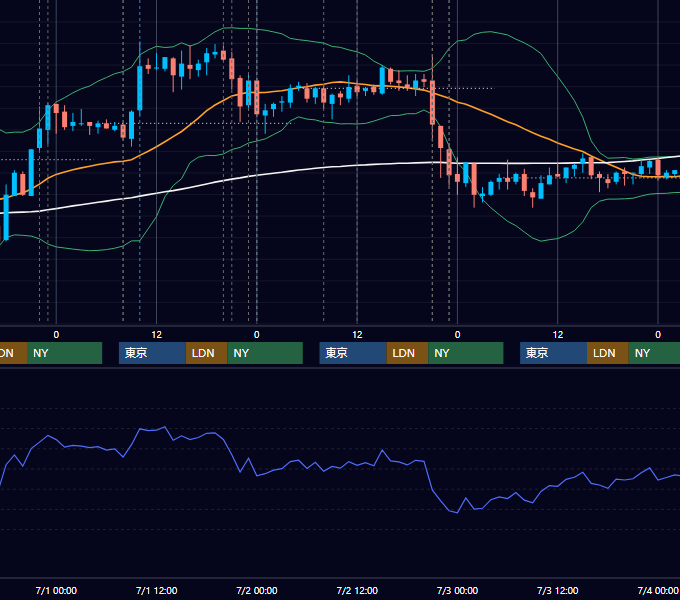Select the LDN session block for 7/2

point(407,353)
